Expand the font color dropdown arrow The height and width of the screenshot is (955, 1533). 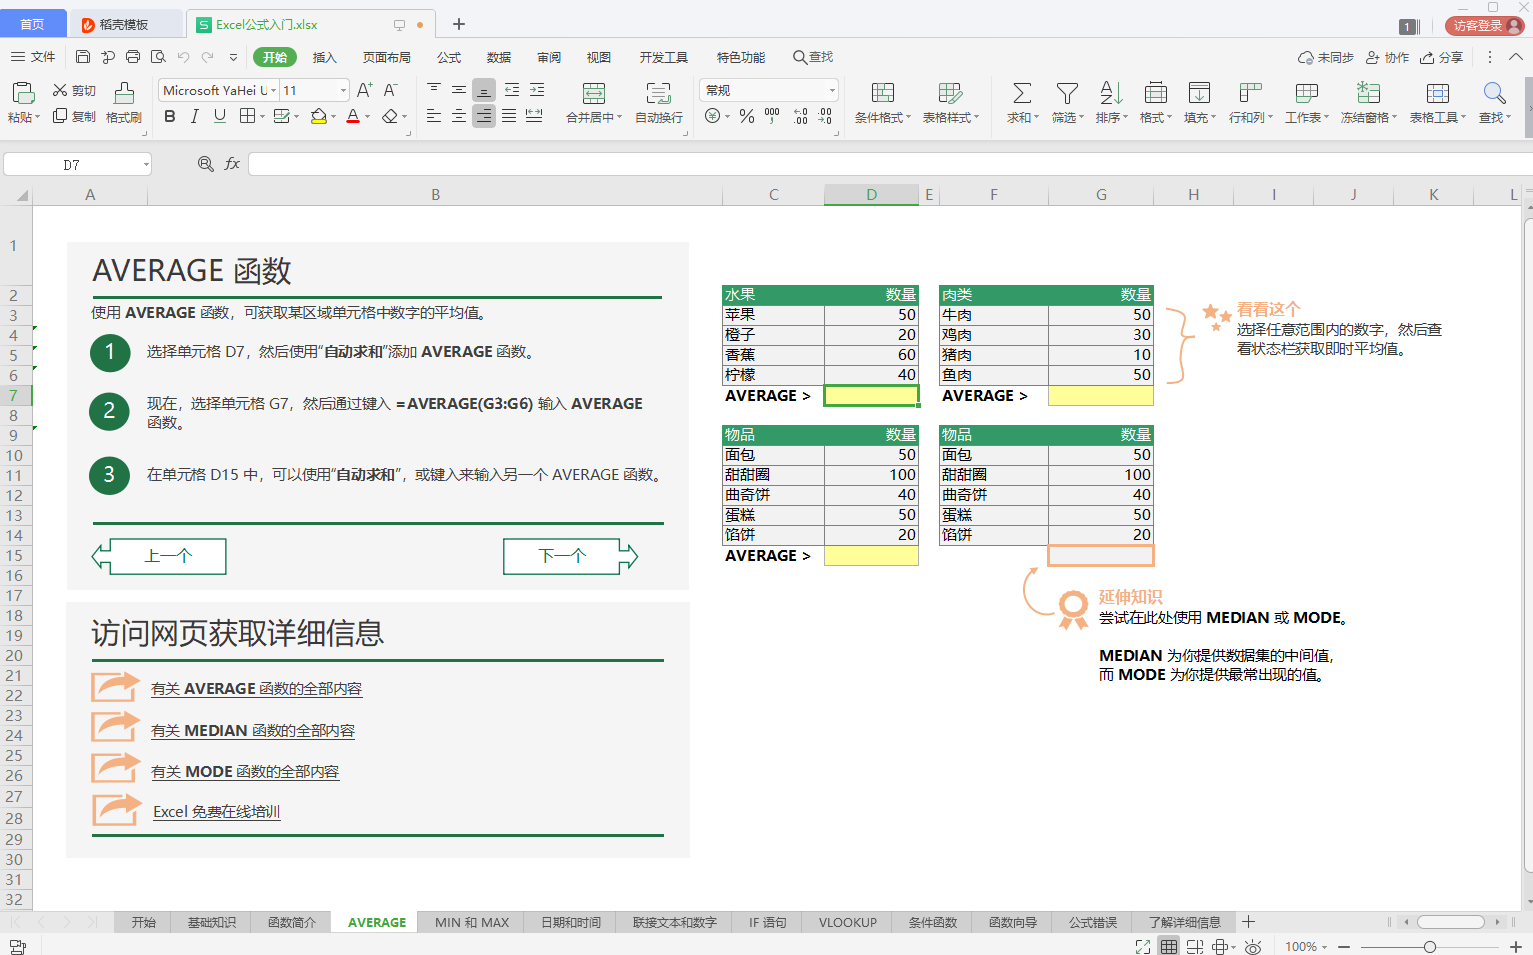tap(367, 117)
